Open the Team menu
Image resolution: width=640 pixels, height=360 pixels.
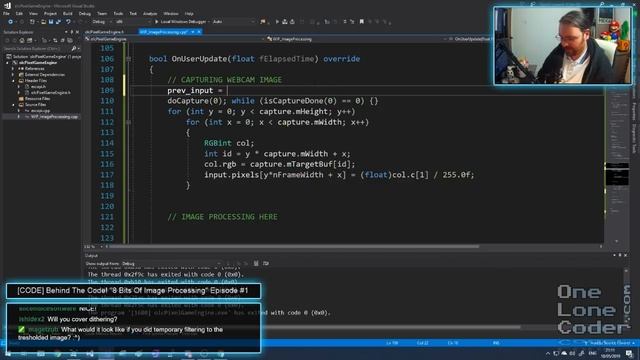pos(102,13)
